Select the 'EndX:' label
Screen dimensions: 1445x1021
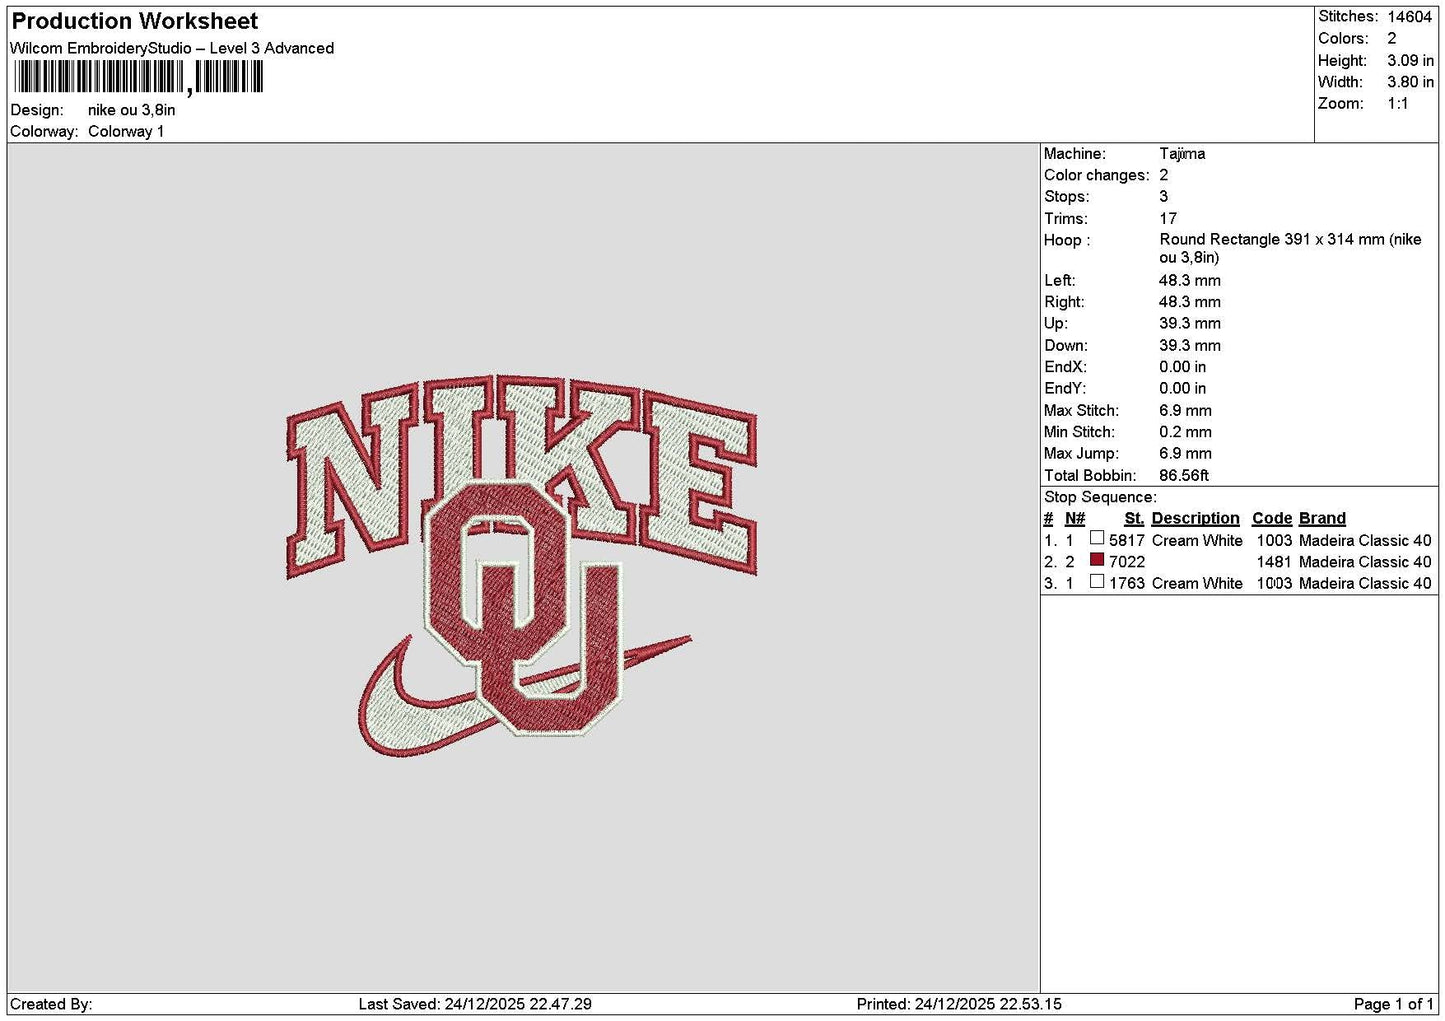[1065, 367]
